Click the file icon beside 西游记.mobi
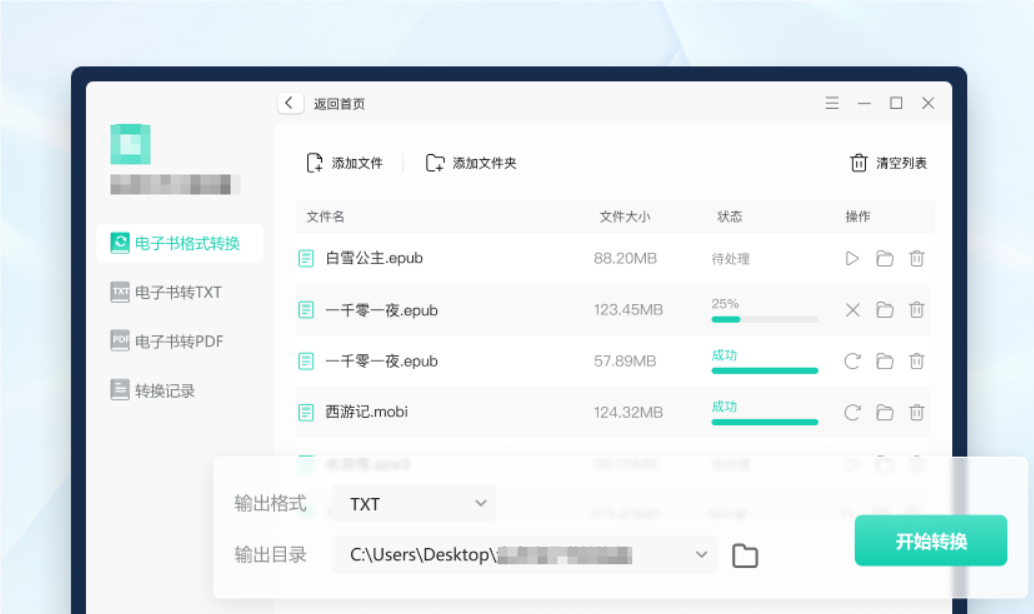The width and height of the screenshot is (1034, 614). click(306, 413)
